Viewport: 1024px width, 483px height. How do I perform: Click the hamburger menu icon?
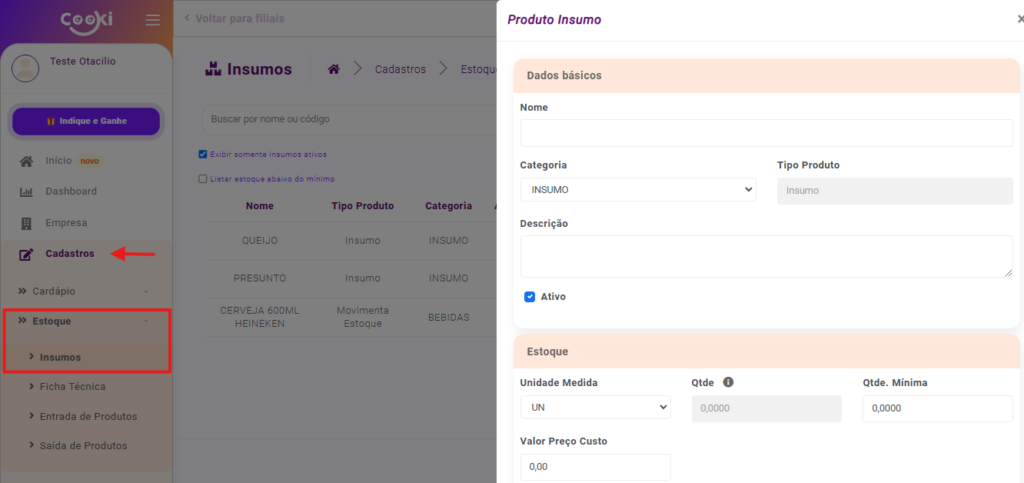(x=152, y=20)
